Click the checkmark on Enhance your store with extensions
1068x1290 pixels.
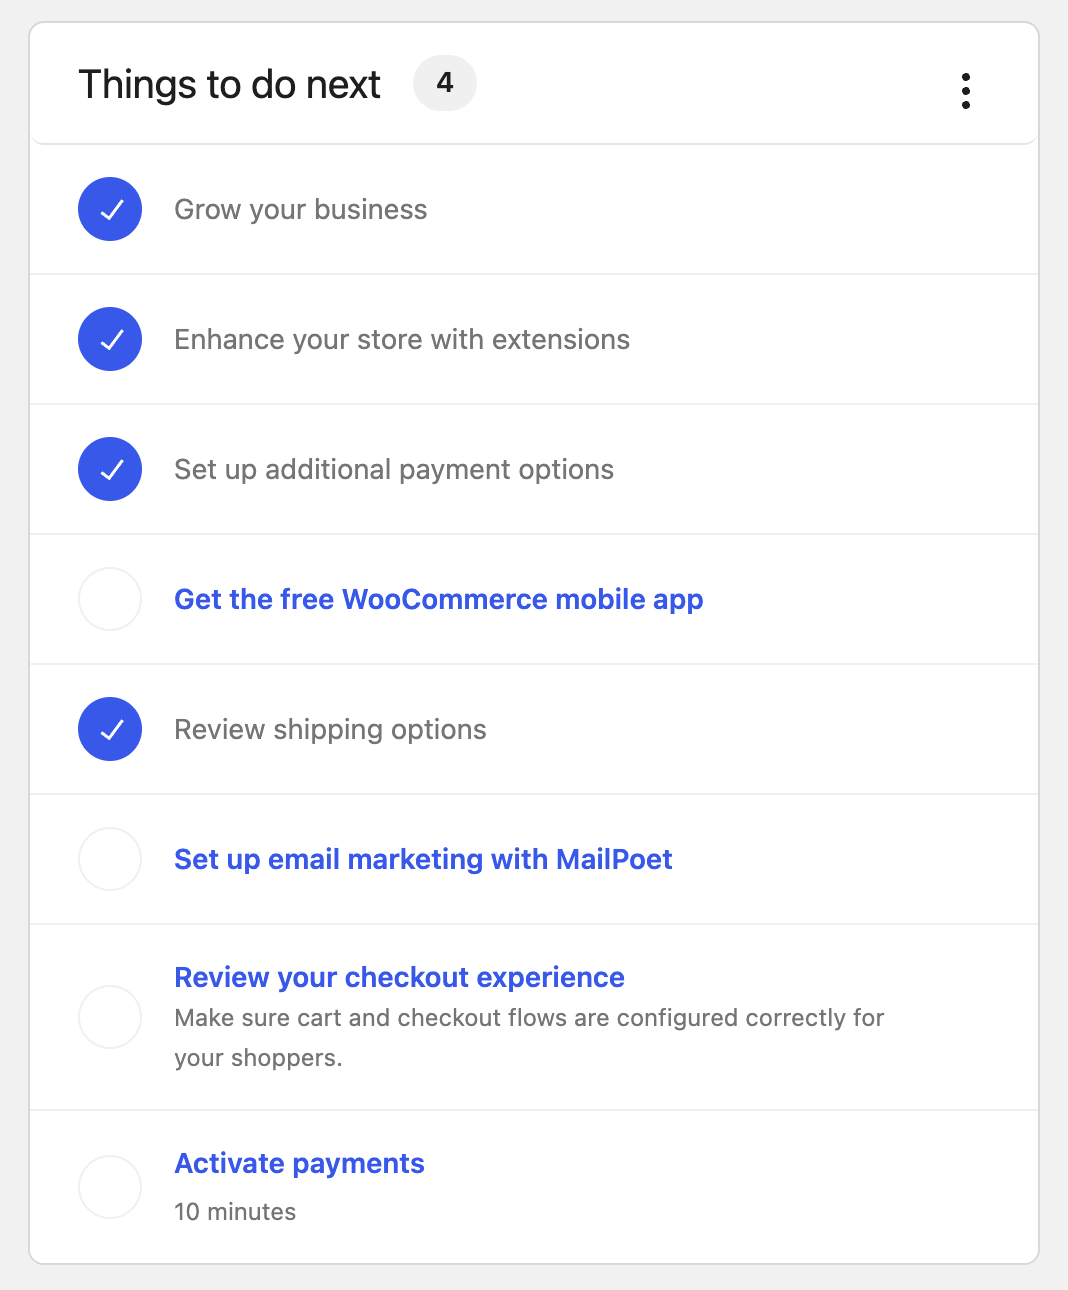[x=110, y=339]
